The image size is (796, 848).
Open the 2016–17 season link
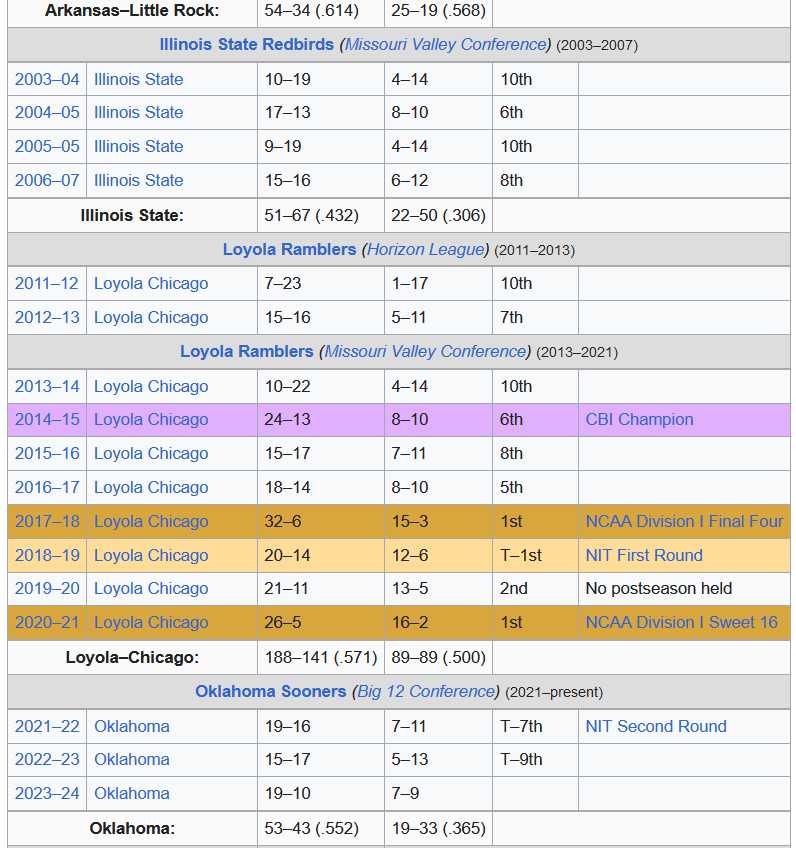point(47,488)
